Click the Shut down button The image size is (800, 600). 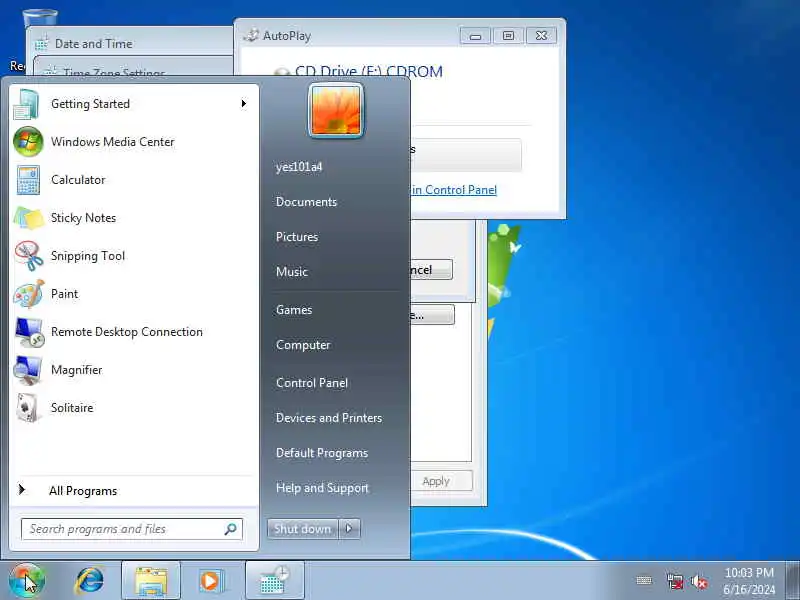pos(303,529)
